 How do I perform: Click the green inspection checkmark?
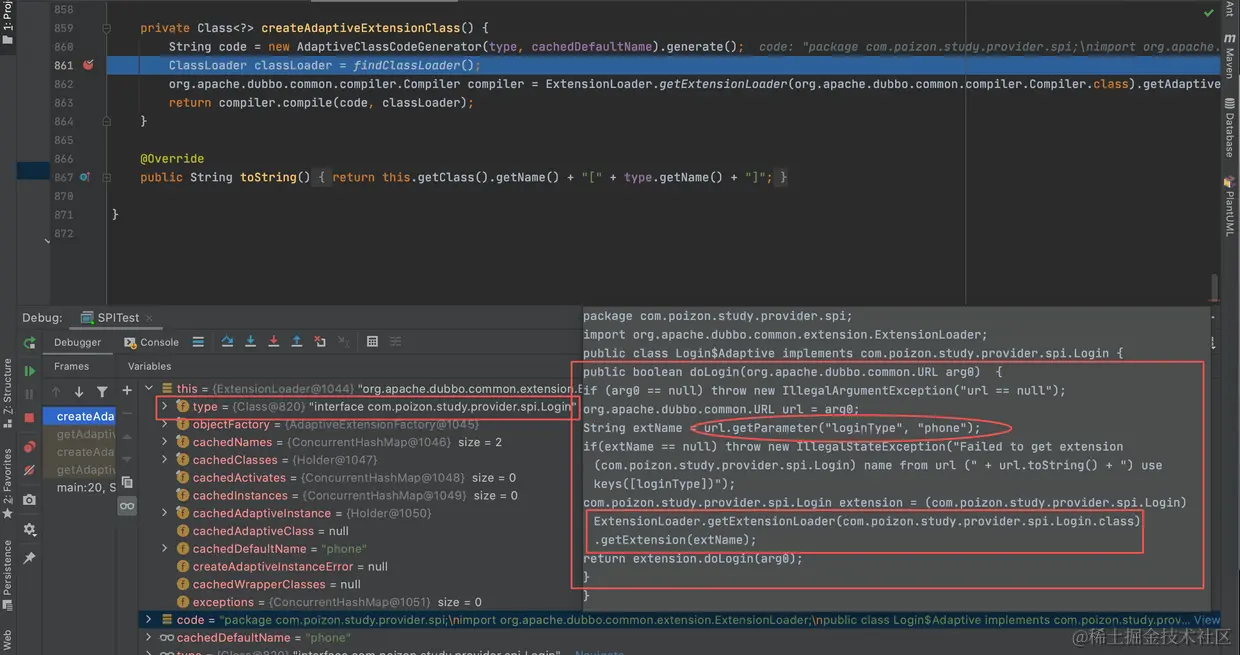pos(1210,11)
